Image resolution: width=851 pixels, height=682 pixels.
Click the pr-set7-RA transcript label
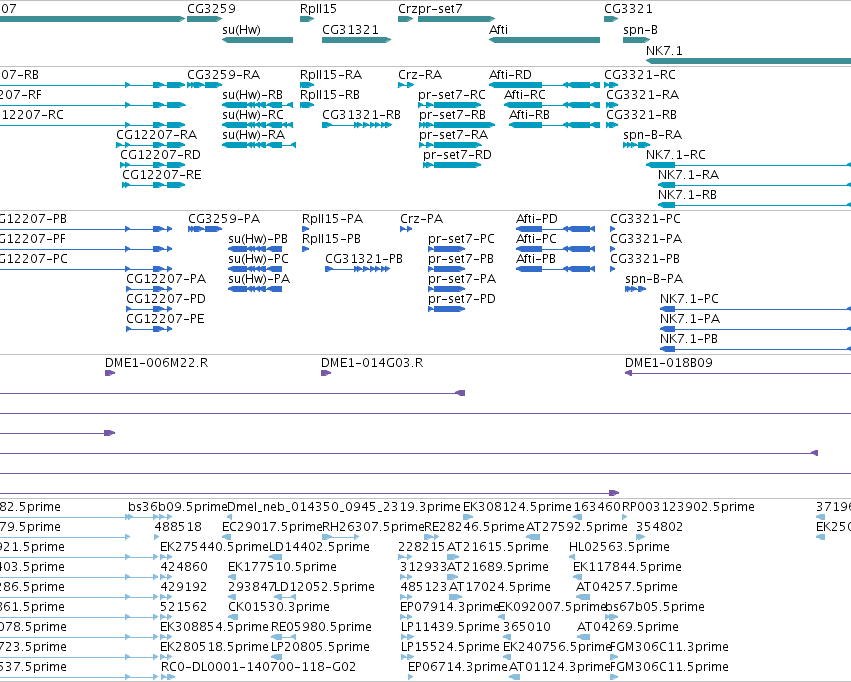(x=453, y=135)
